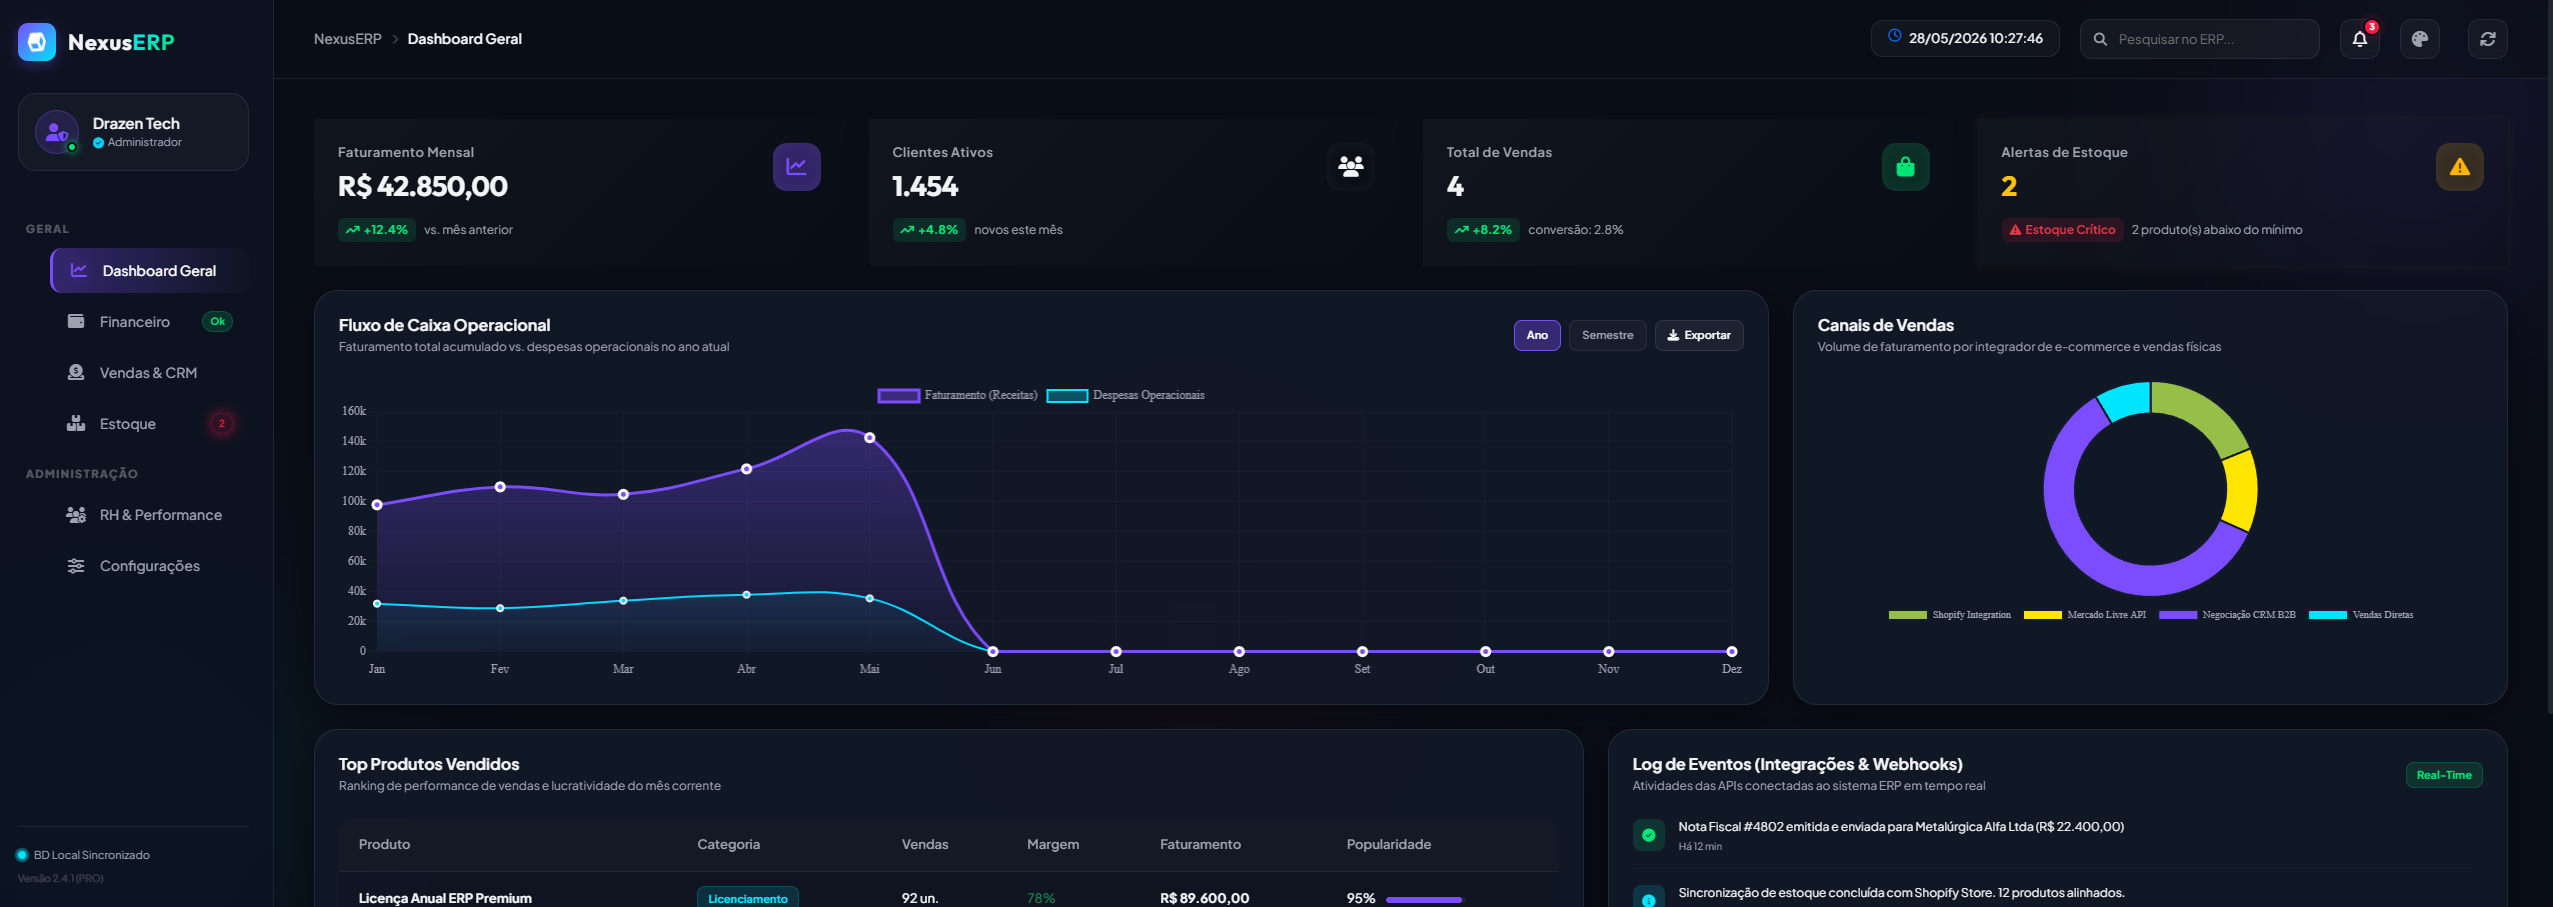The height and width of the screenshot is (907, 2553).
Task: Click the NexusERP breadcrumb link
Action: click(x=347, y=39)
